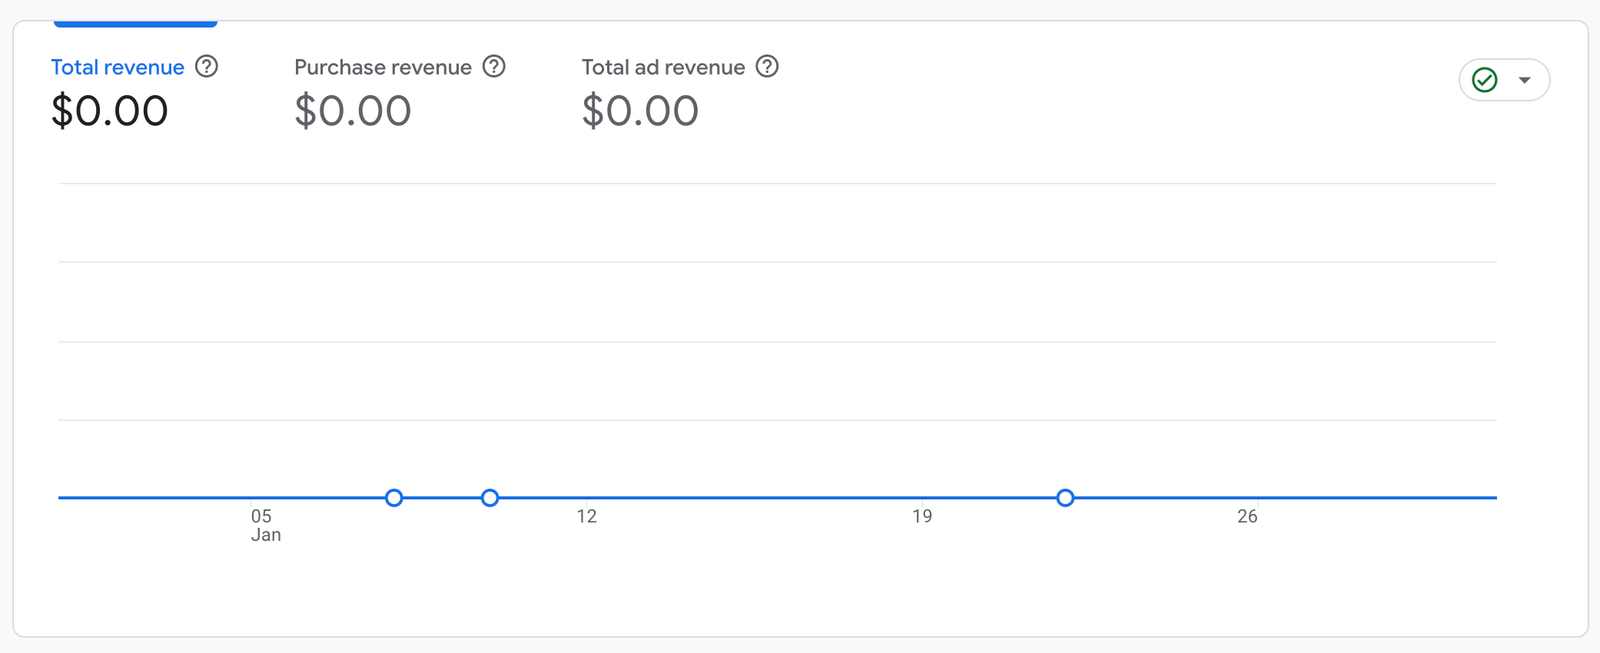Select the middle circle marker on the chart line
The height and width of the screenshot is (653, 1600).
point(490,498)
